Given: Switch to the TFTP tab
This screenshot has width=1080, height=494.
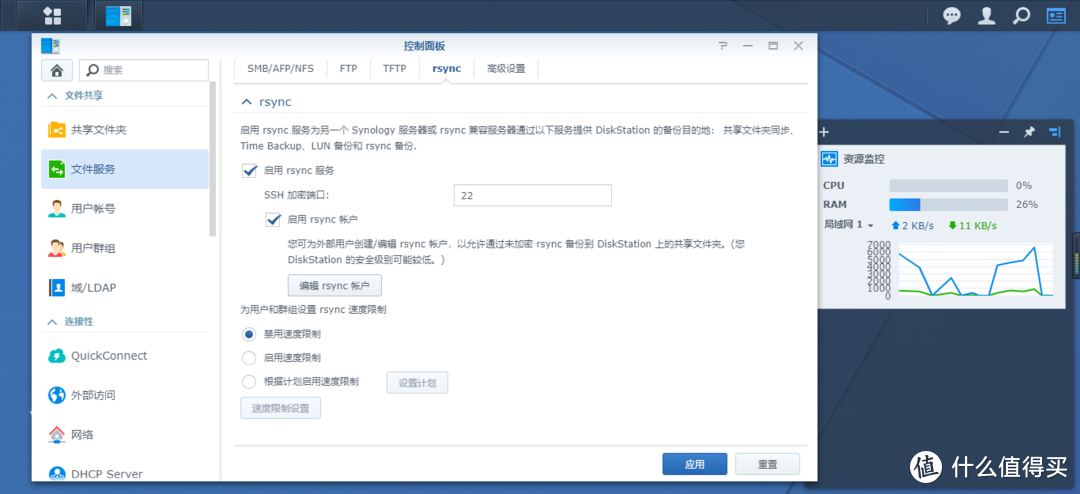Looking at the screenshot, I should 395,69.
